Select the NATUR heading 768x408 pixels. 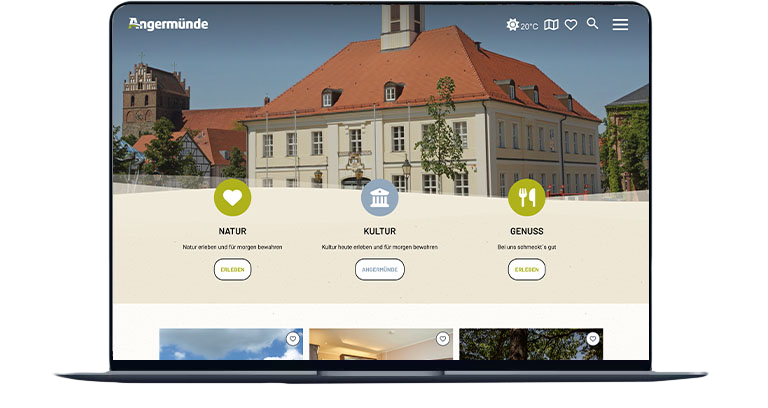(x=233, y=231)
